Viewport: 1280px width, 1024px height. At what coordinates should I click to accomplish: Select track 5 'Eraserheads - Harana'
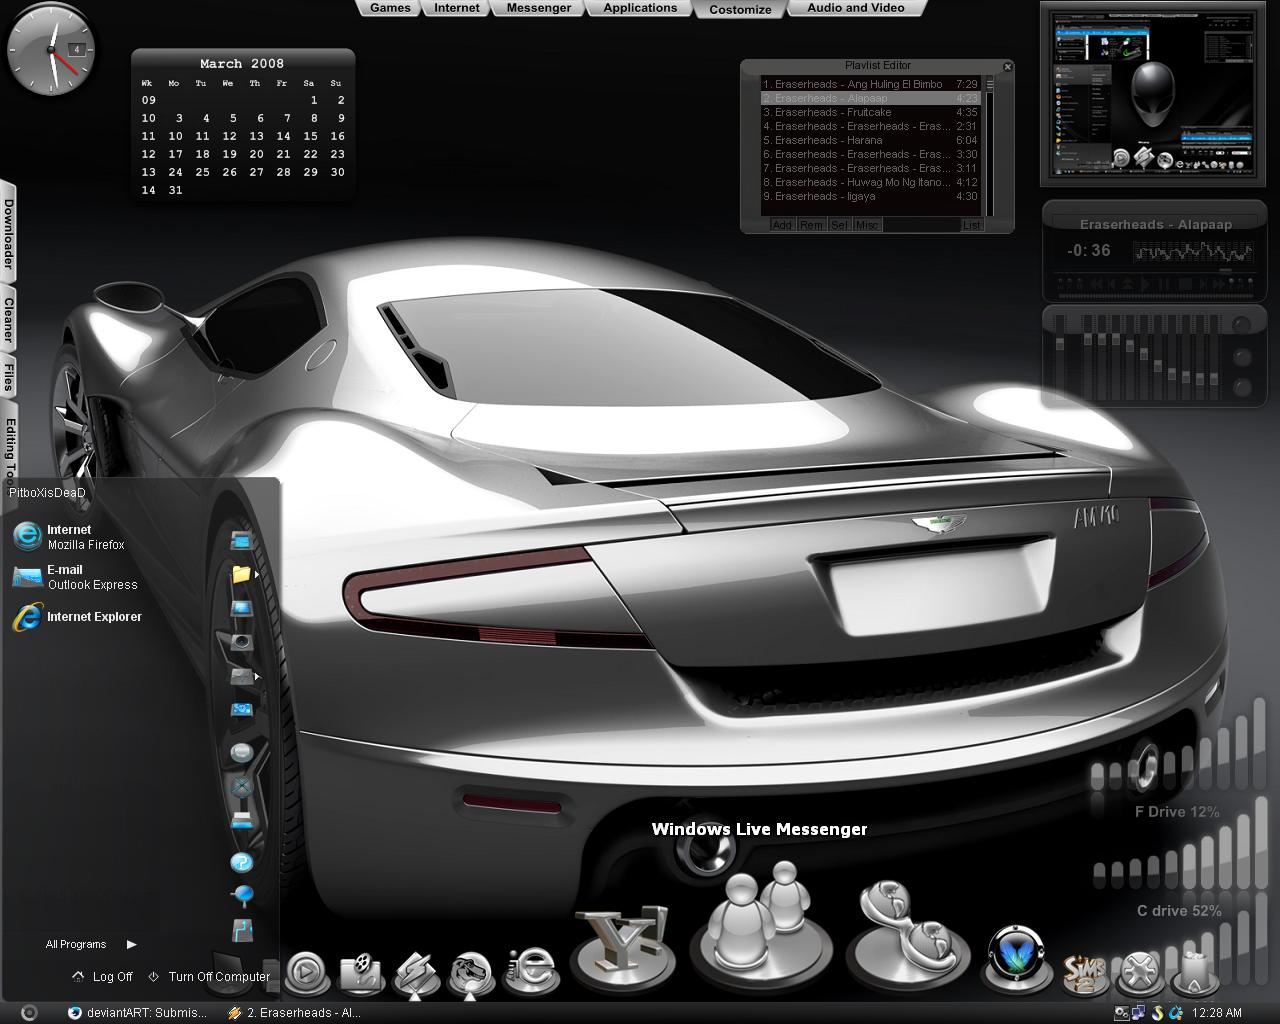[x=869, y=140]
